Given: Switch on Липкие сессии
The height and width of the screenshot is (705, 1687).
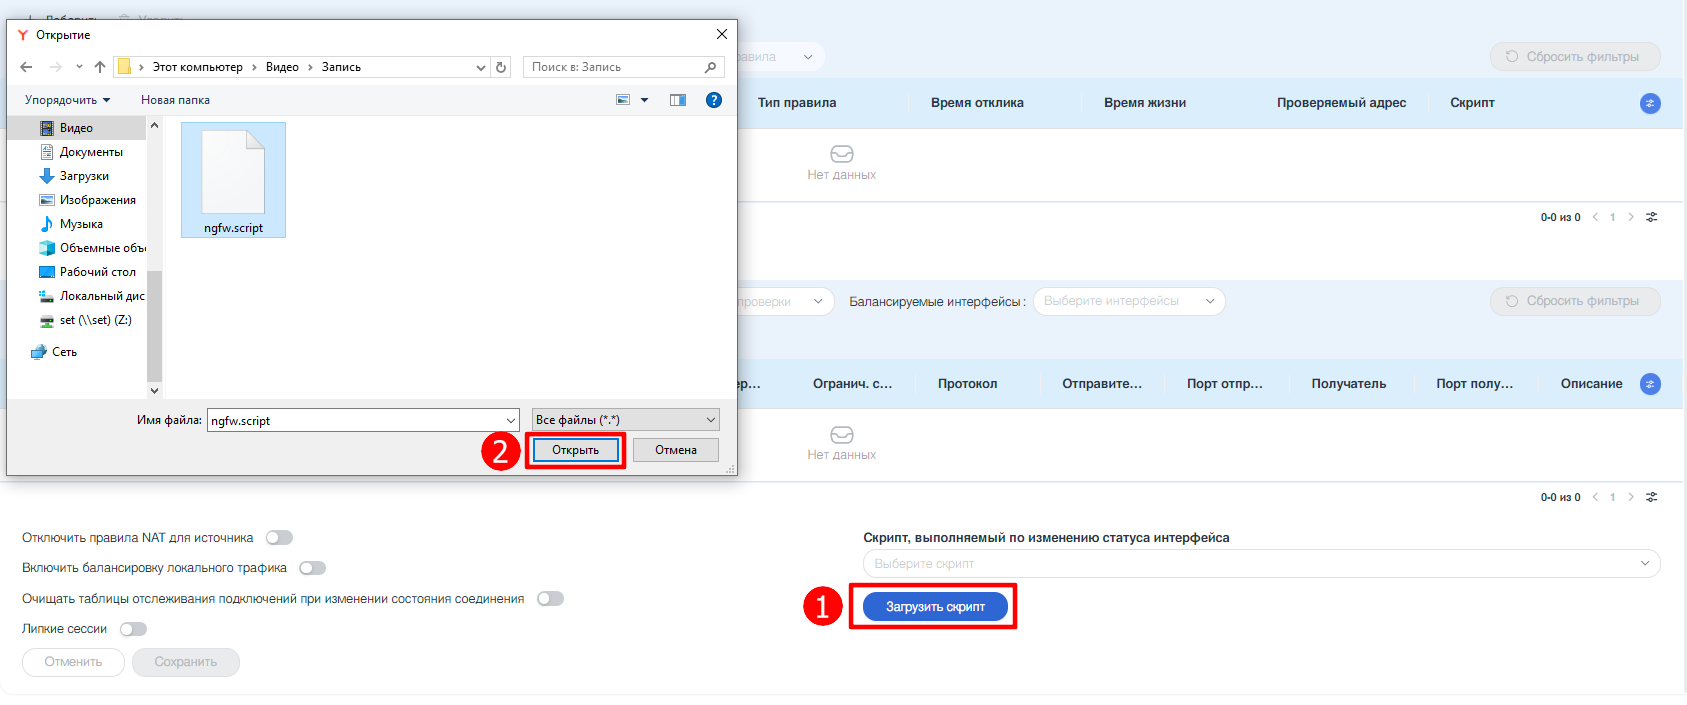Looking at the screenshot, I should 133,629.
